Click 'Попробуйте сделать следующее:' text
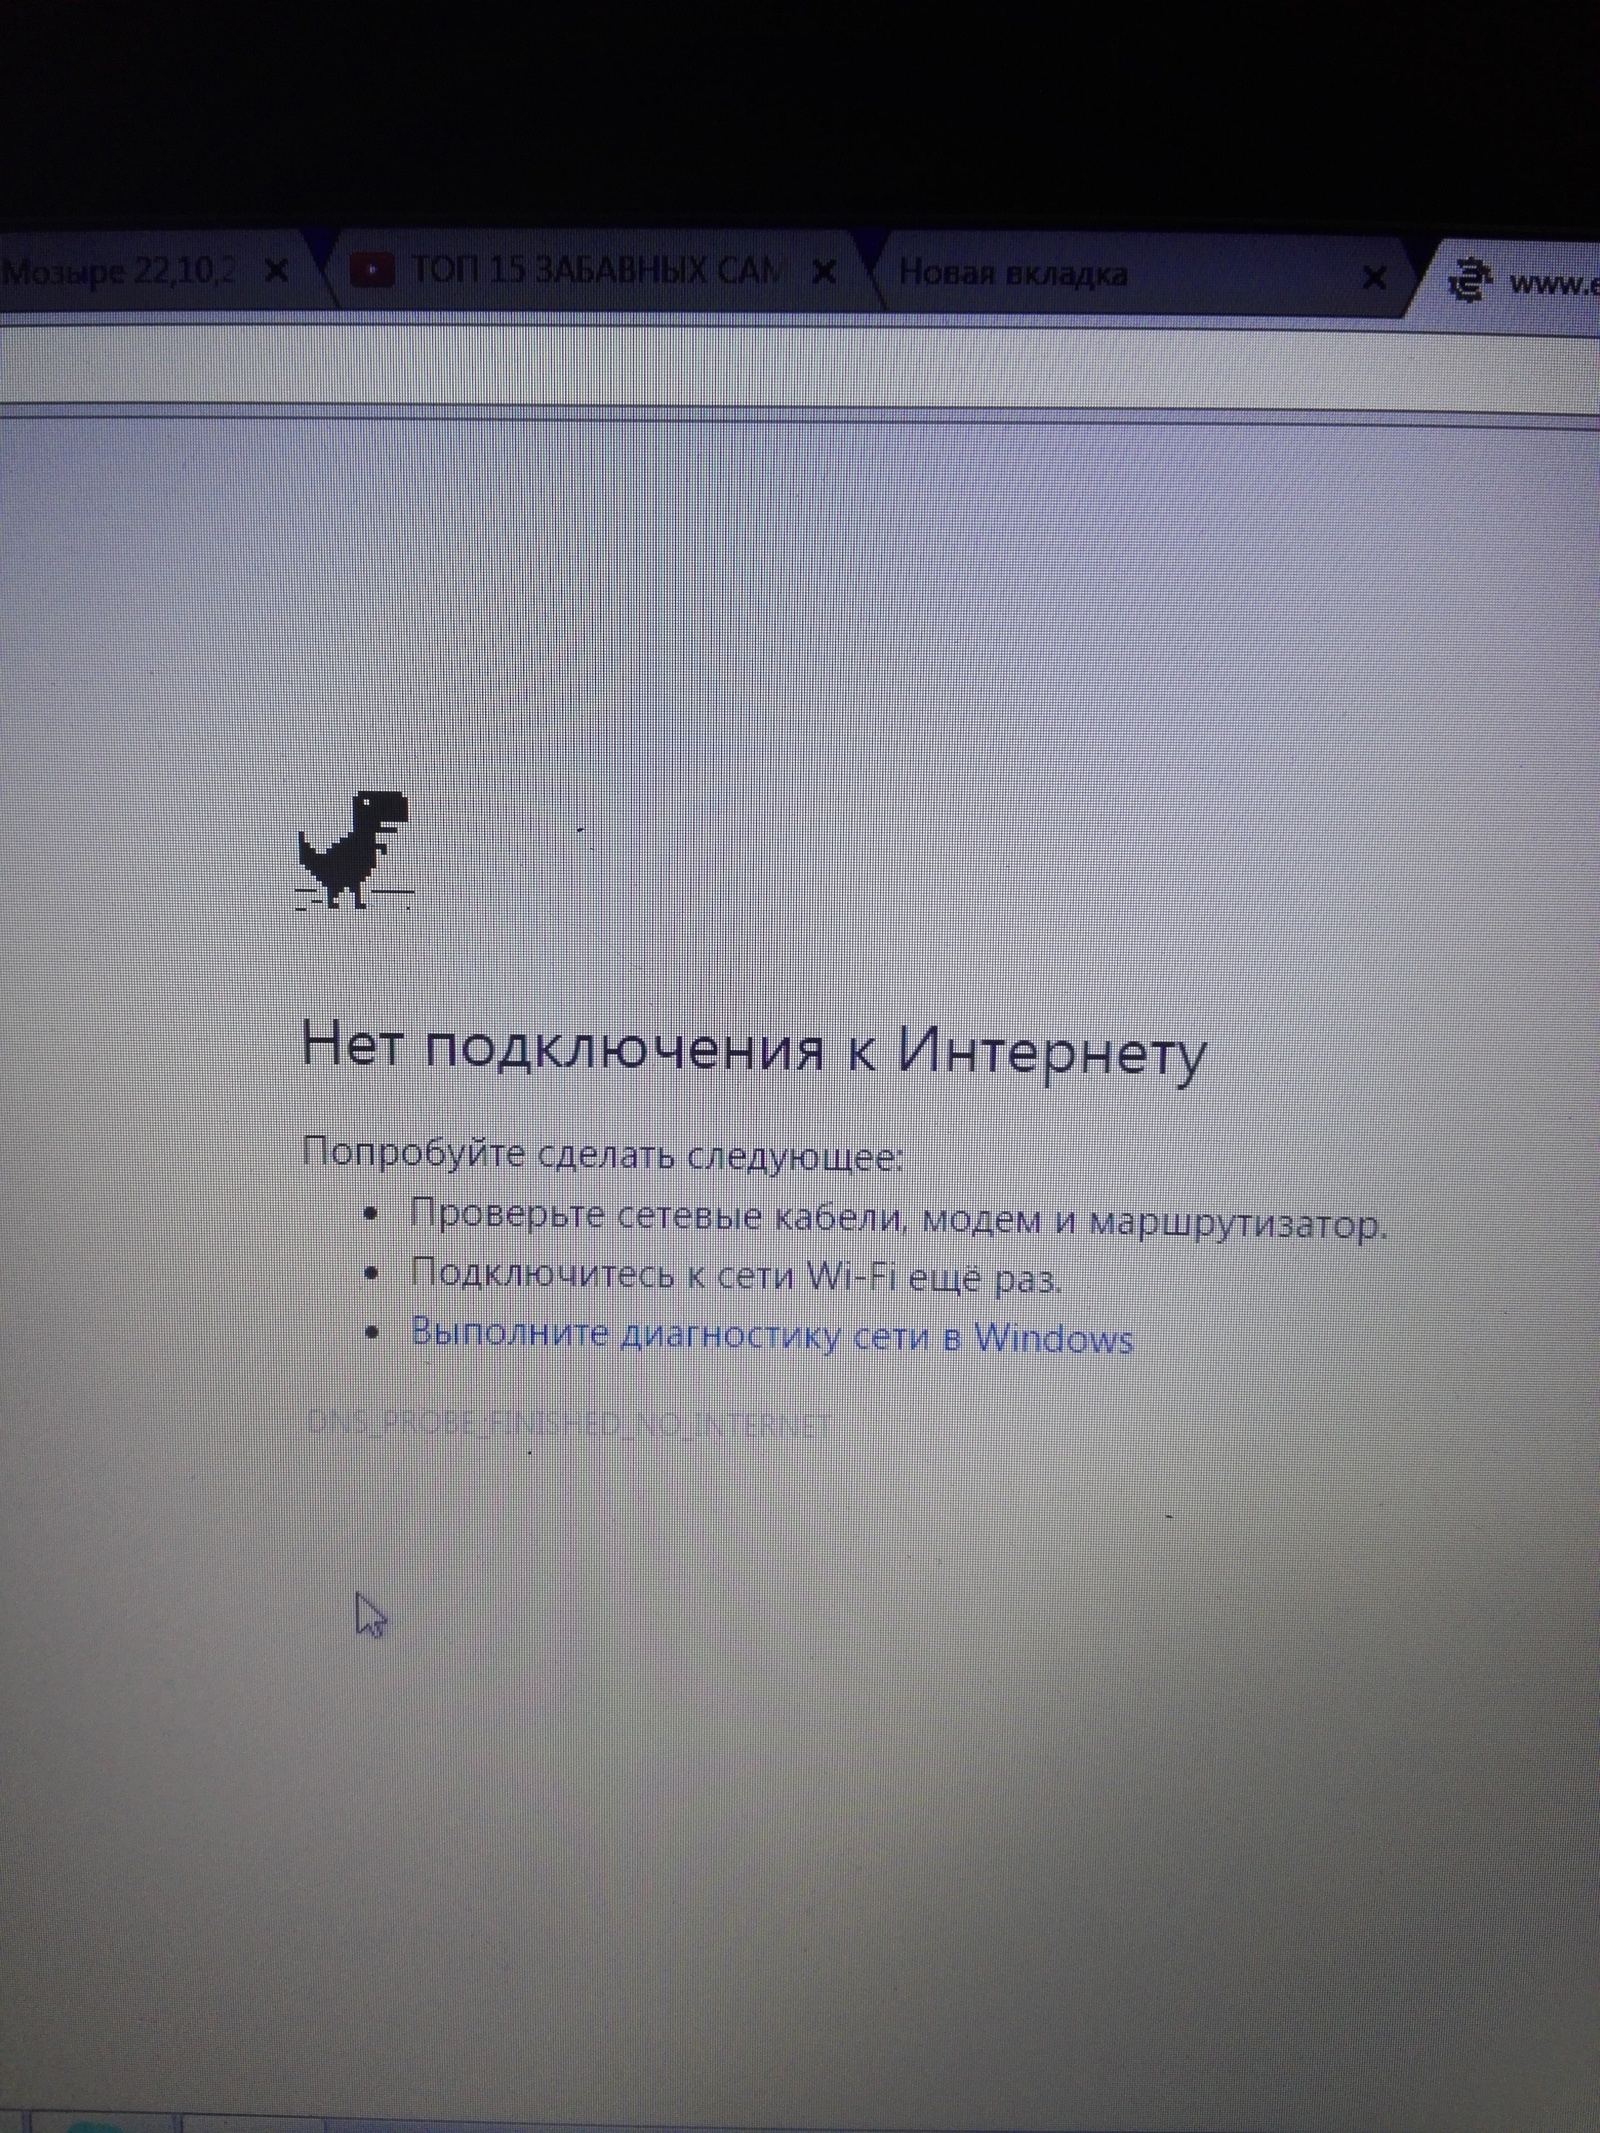 point(603,1155)
